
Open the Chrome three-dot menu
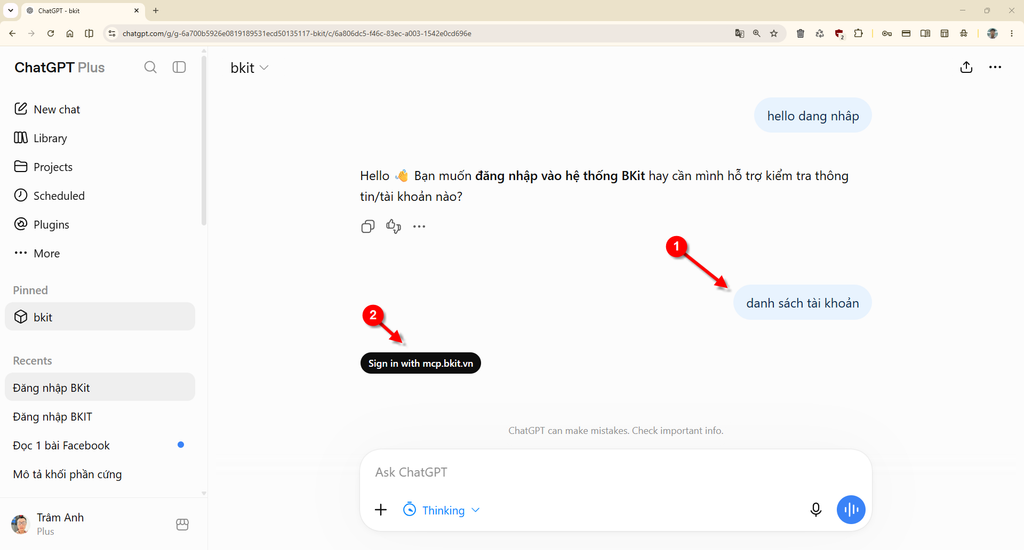(x=1012, y=33)
